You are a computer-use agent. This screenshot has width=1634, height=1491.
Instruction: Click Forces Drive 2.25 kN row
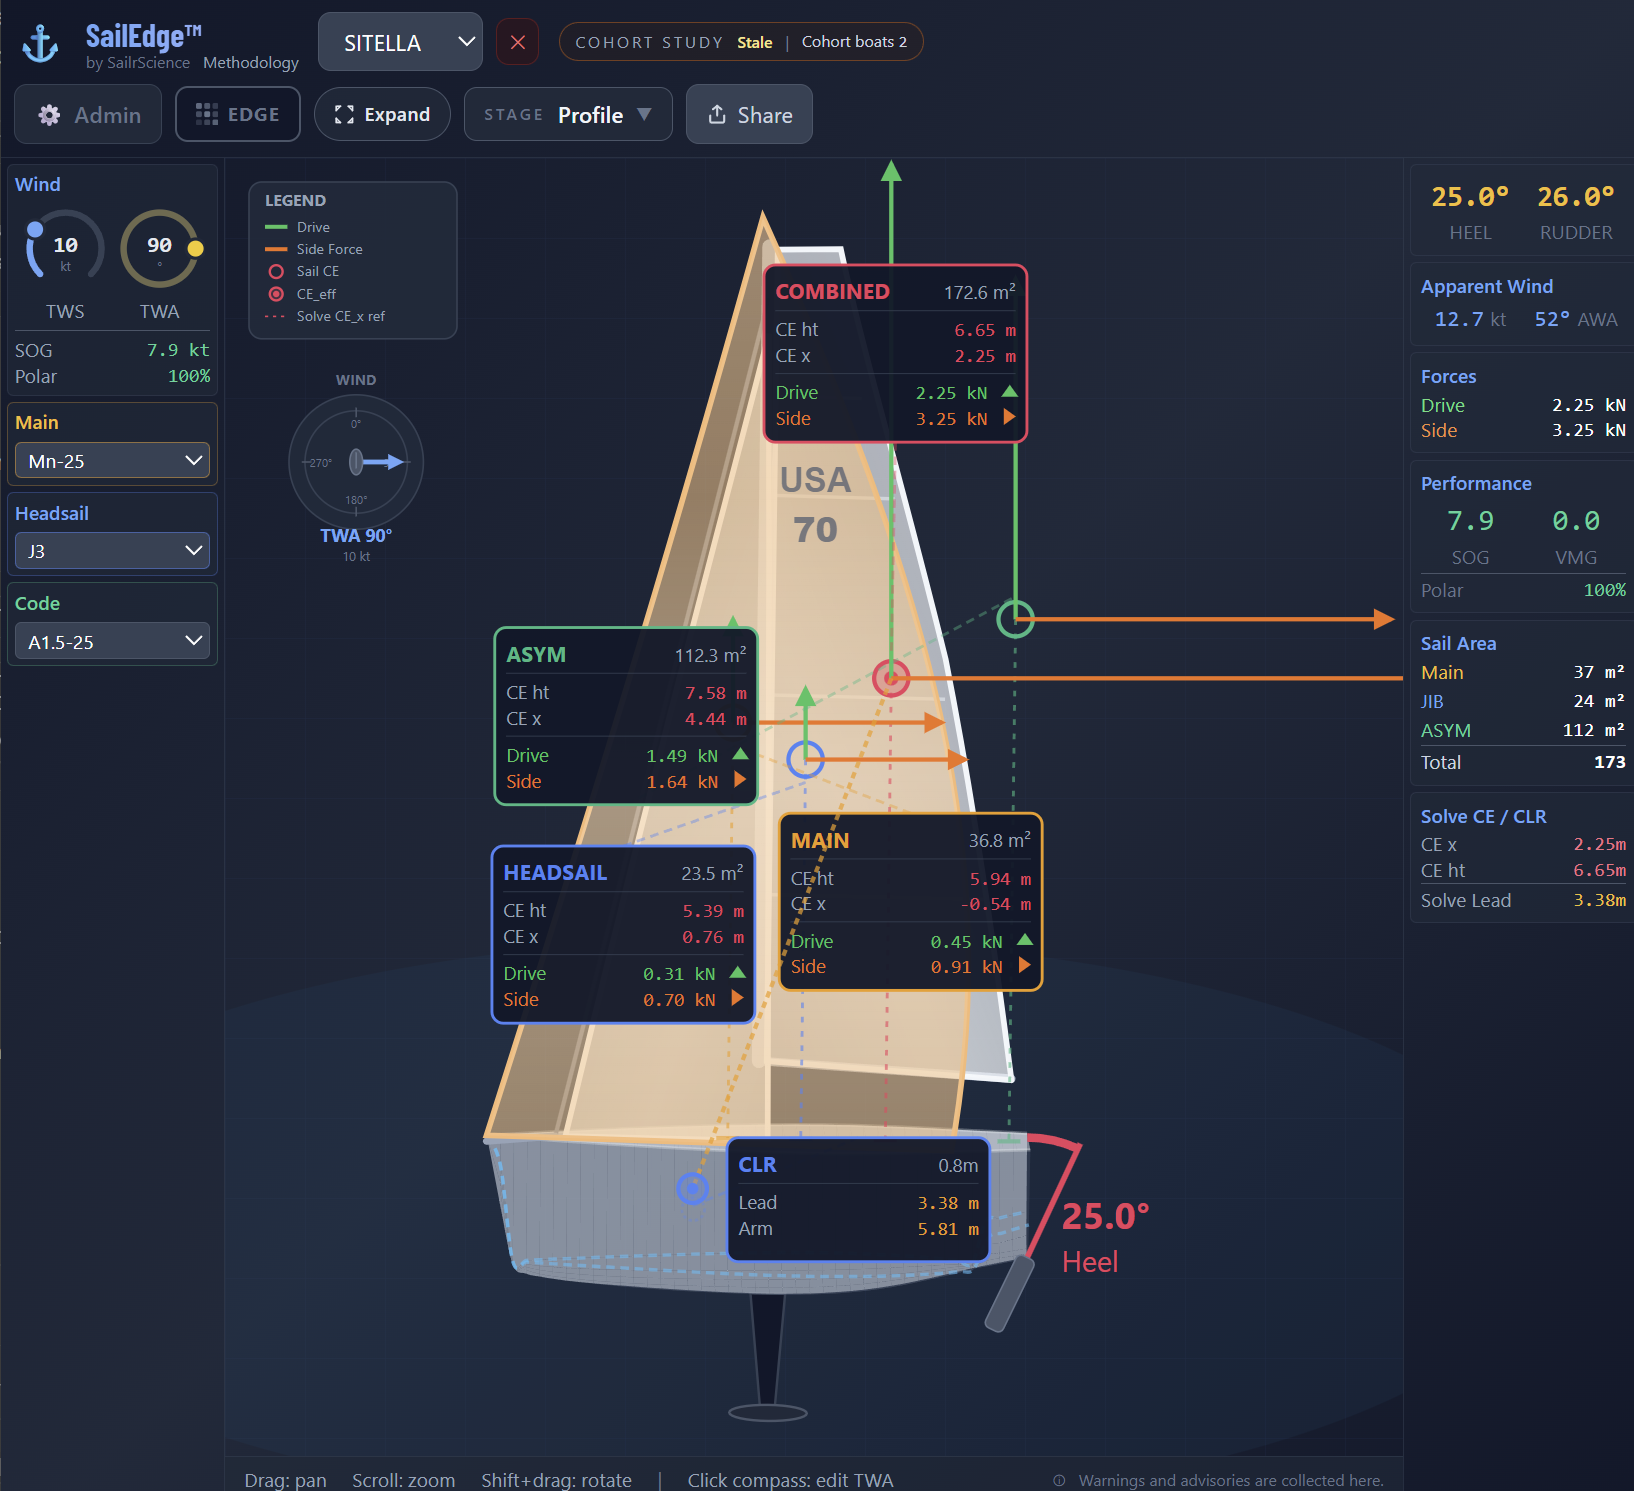[x=1523, y=405]
